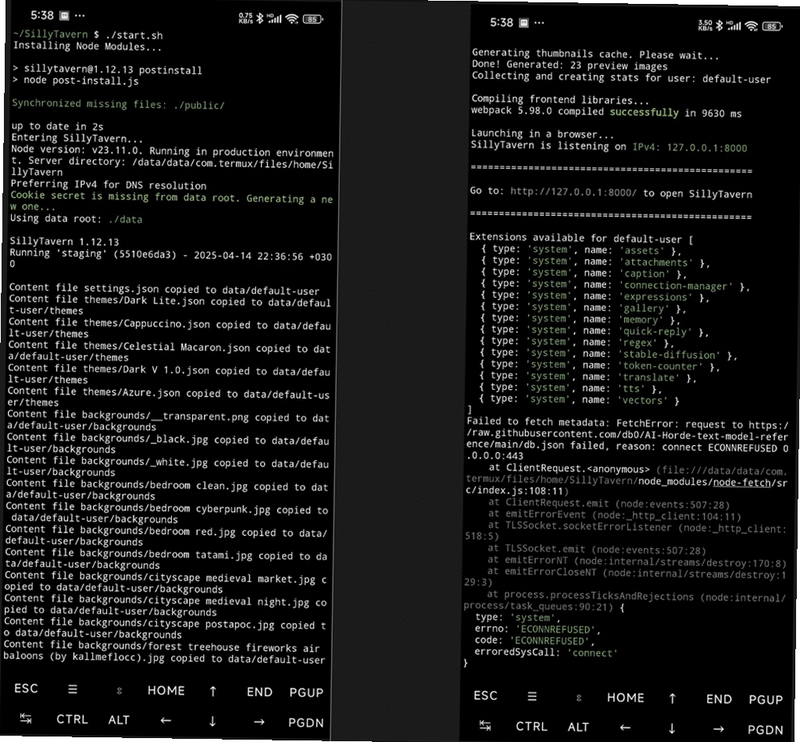This screenshot has width=800, height=742.
Task: Tap Bluetooth icon in left status bar
Action: [260, 18]
